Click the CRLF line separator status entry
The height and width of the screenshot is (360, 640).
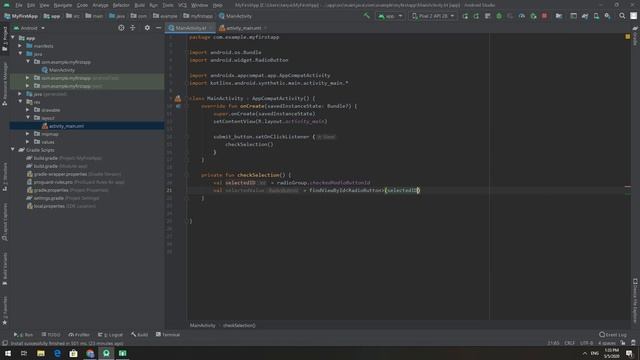click(569, 343)
